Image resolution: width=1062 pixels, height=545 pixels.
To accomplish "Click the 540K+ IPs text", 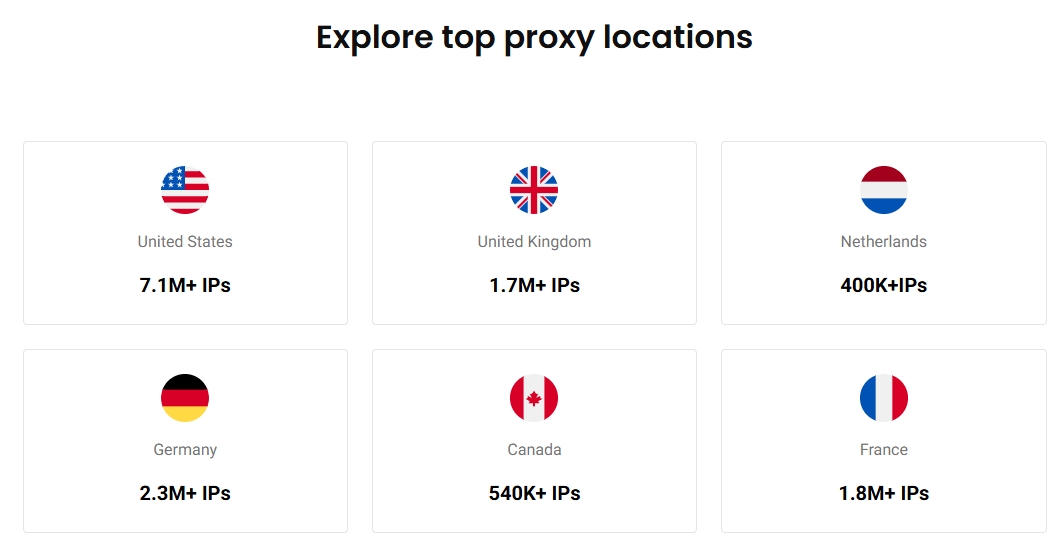I will [x=534, y=493].
